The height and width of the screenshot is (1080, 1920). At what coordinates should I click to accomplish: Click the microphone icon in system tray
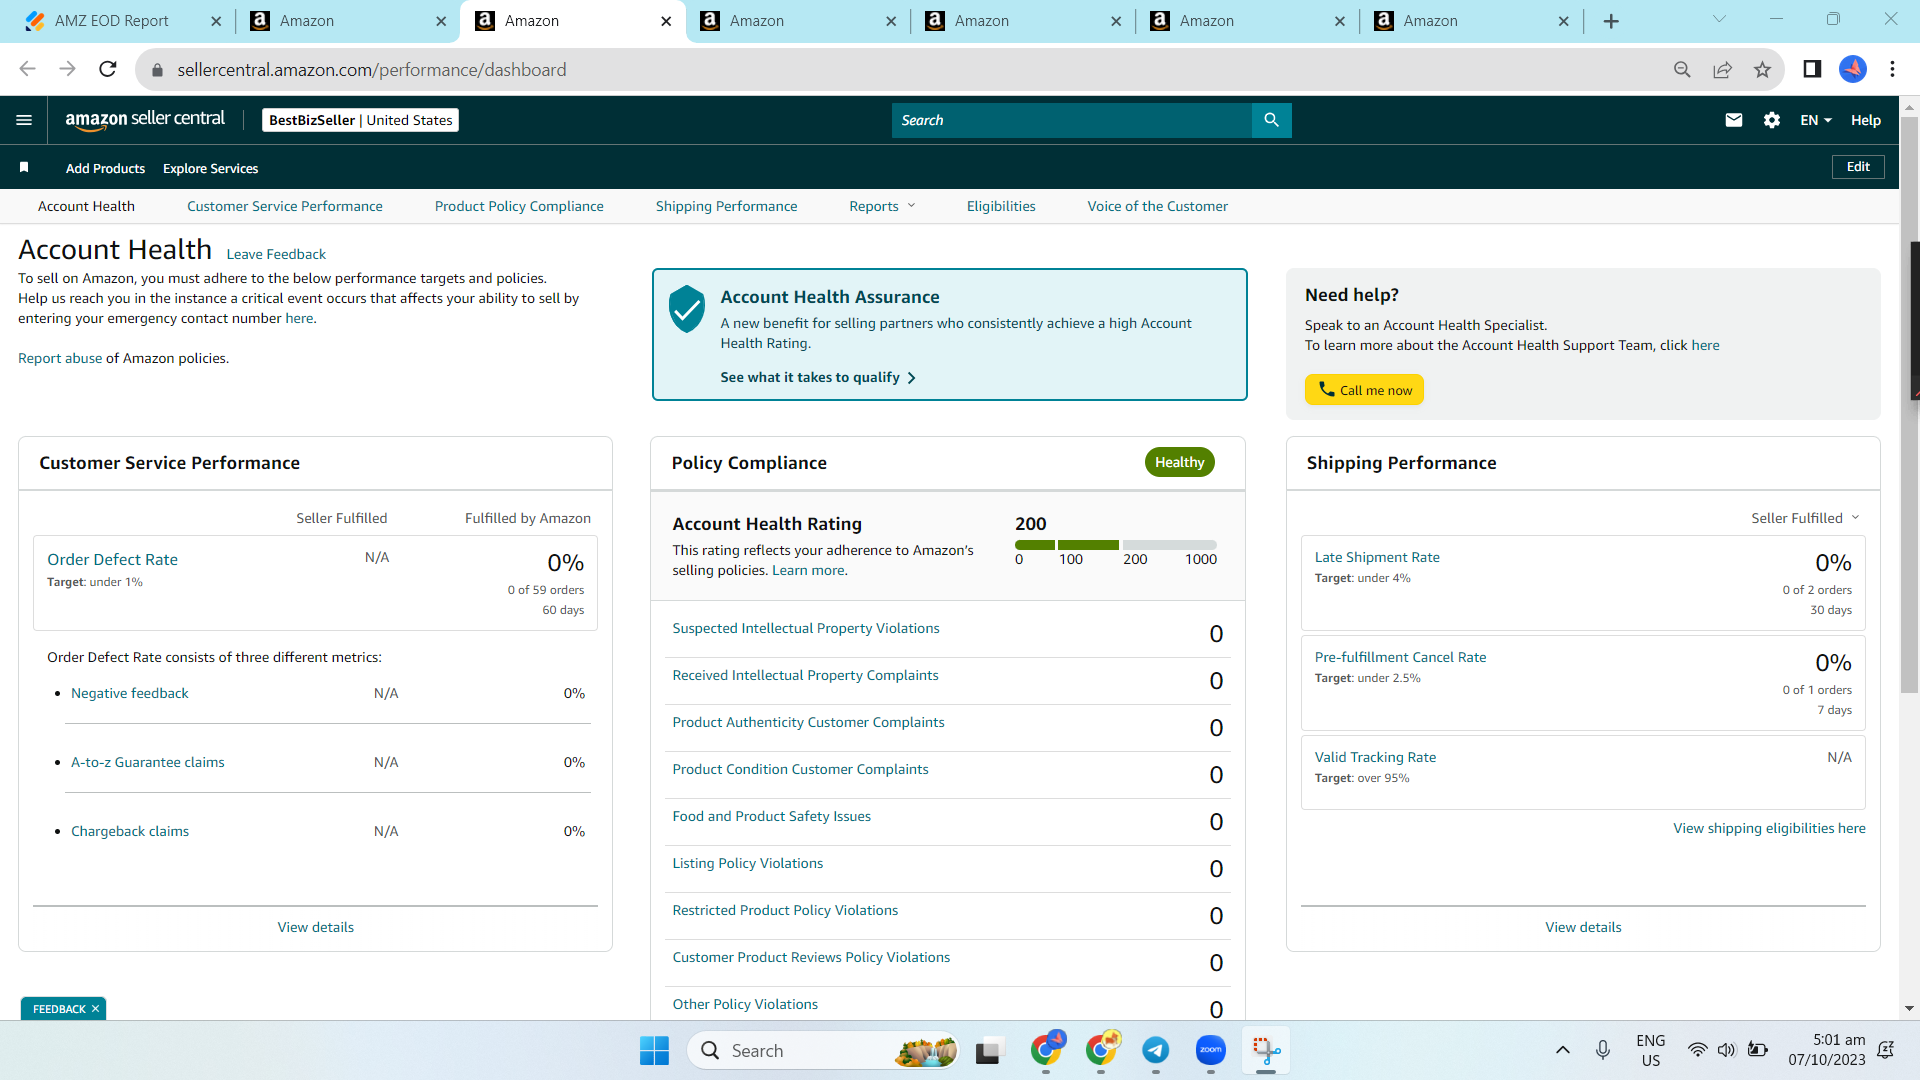pyautogui.click(x=1603, y=1050)
